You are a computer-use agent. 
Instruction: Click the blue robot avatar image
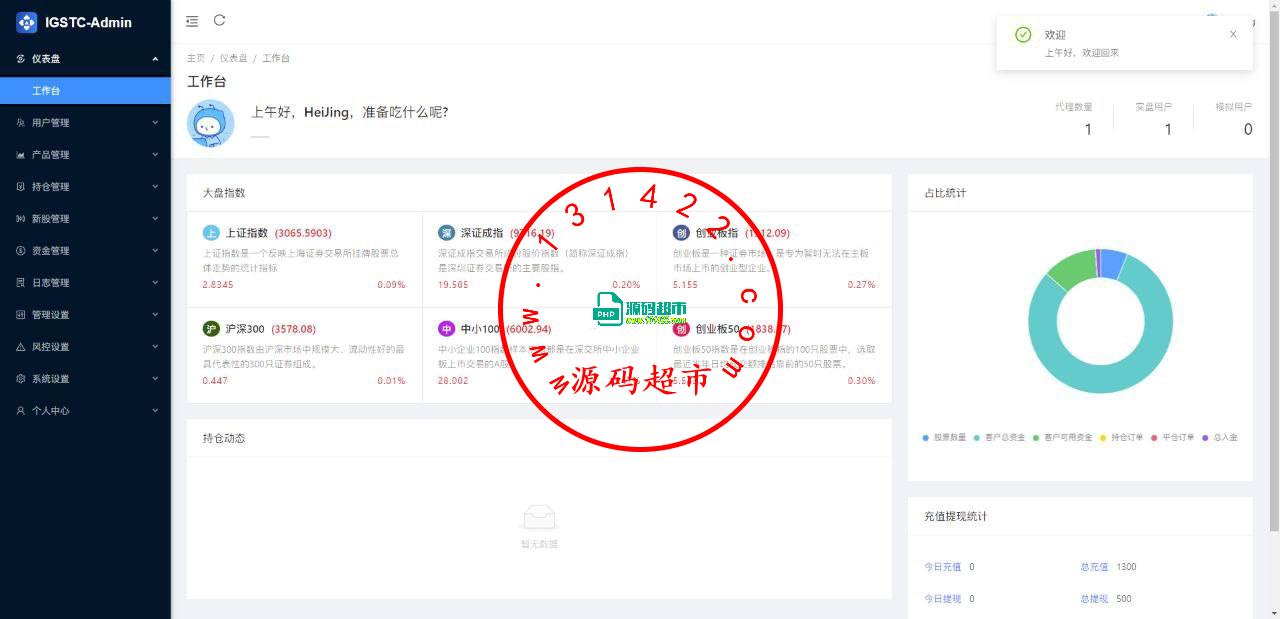tap(210, 124)
